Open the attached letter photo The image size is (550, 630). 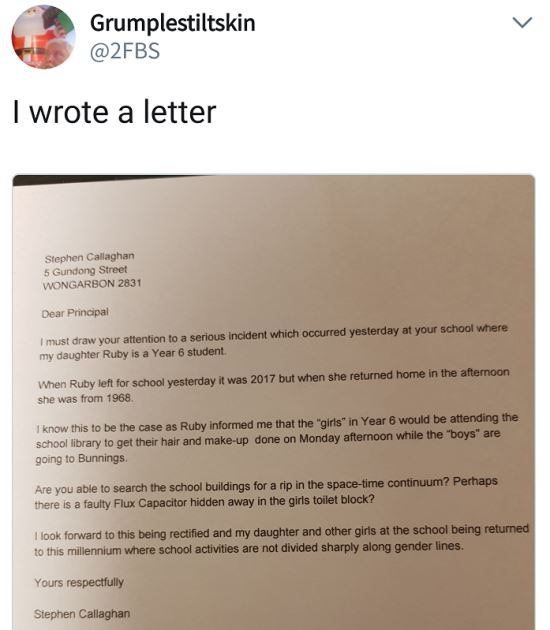pos(274,402)
